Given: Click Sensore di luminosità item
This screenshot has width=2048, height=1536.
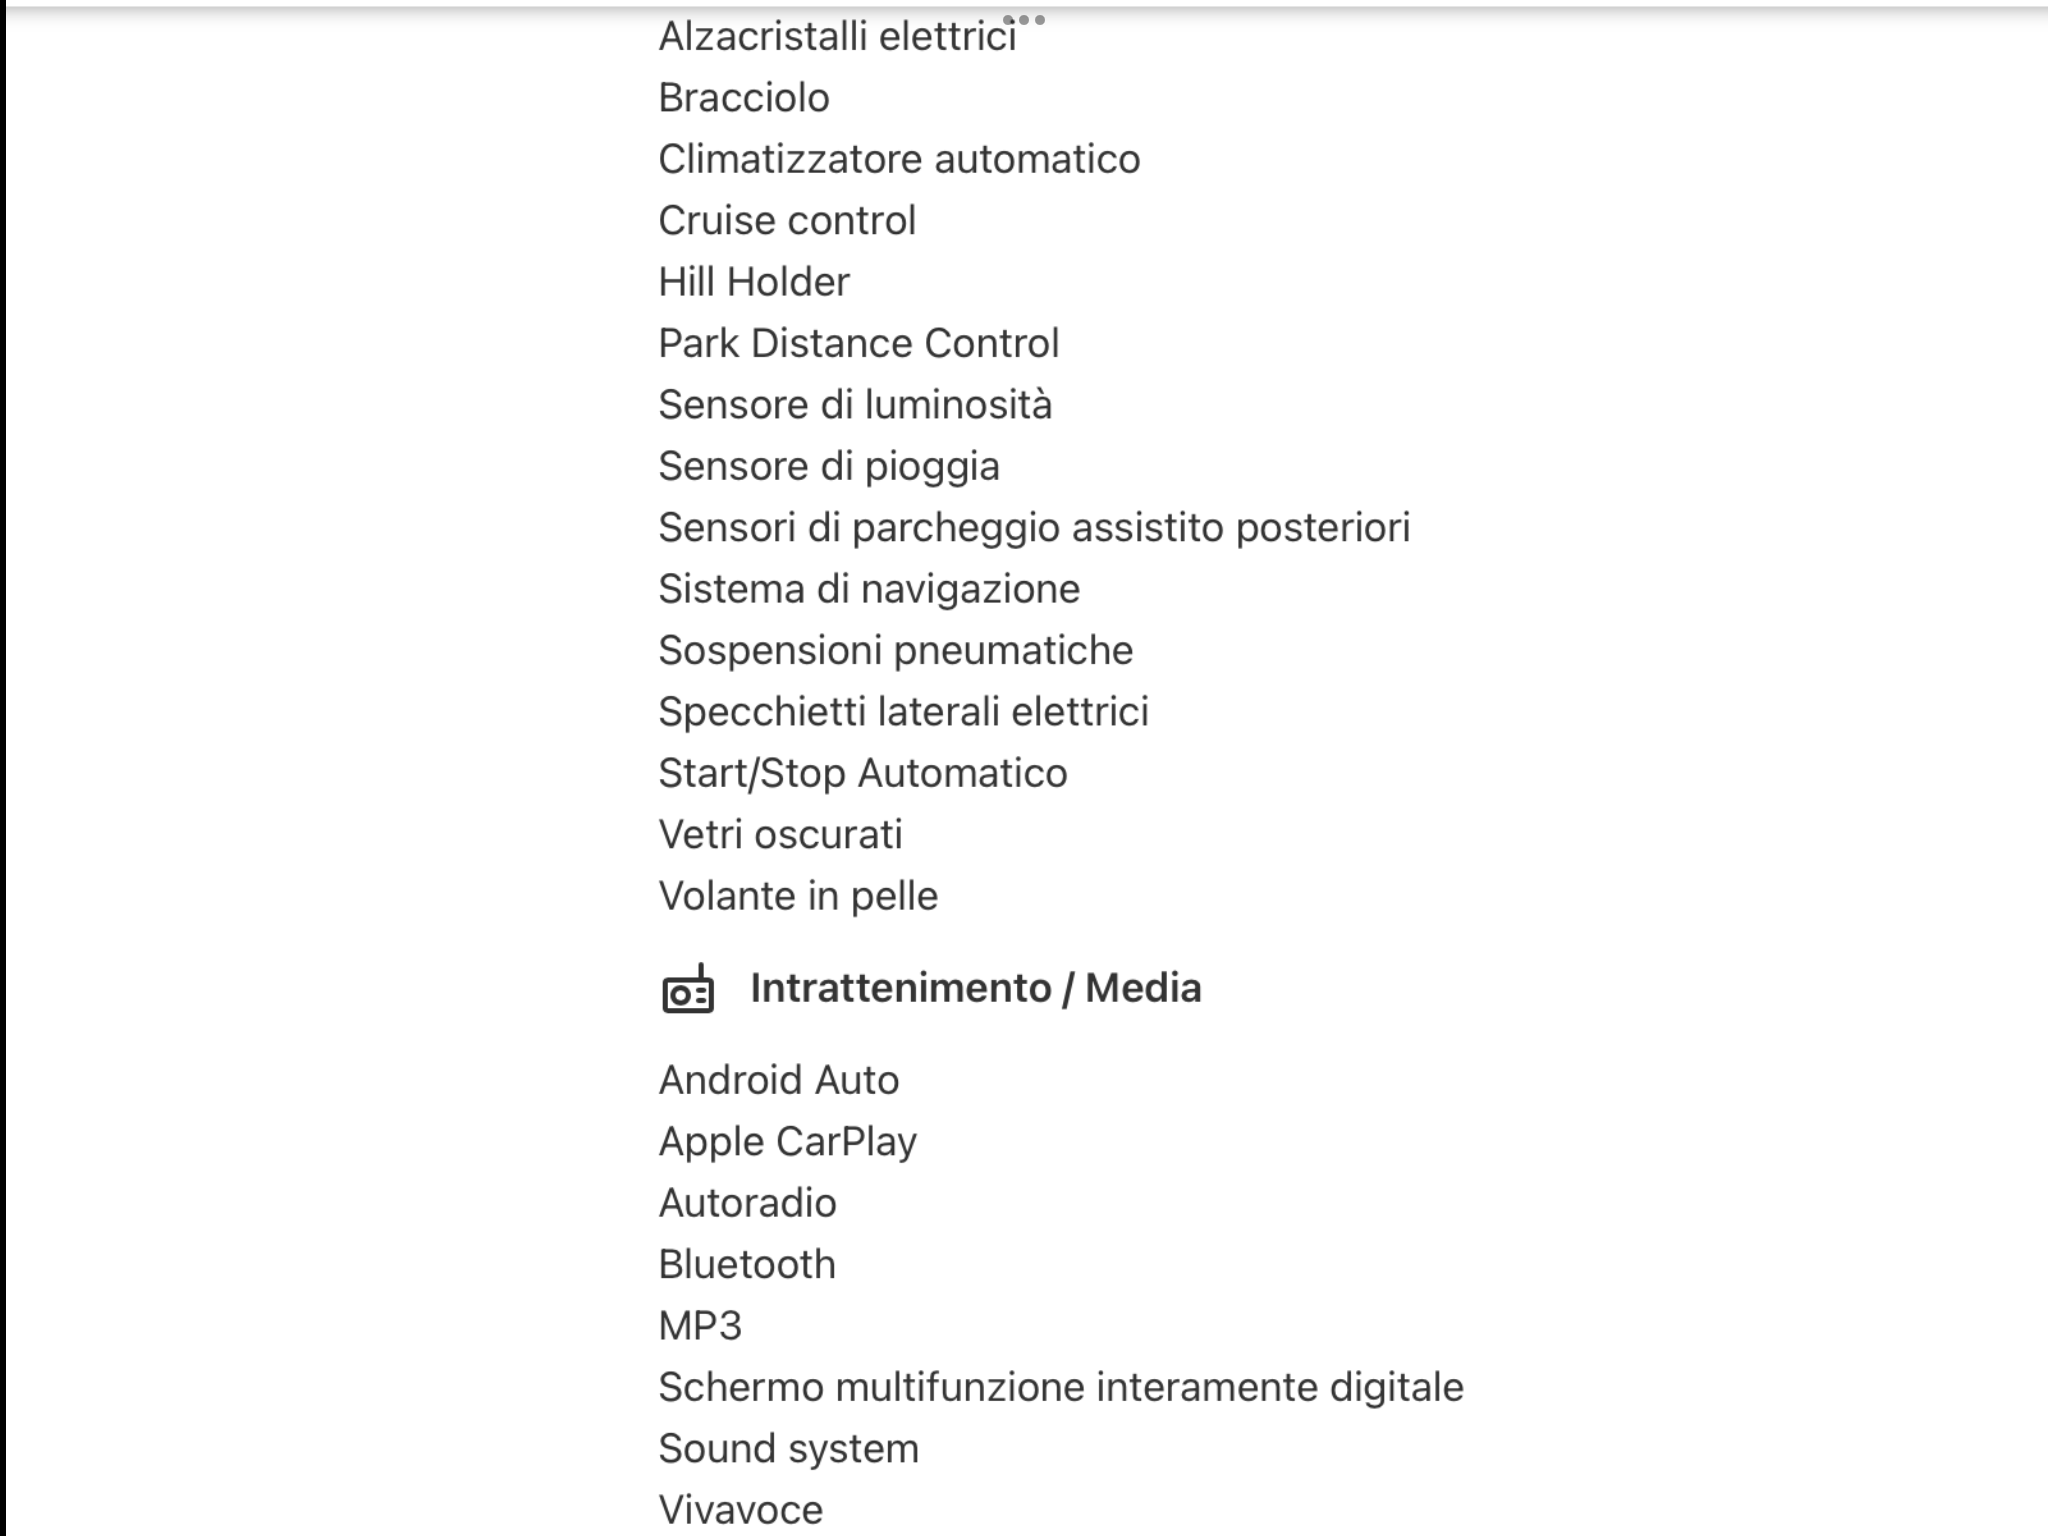Looking at the screenshot, I should tap(855, 405).
